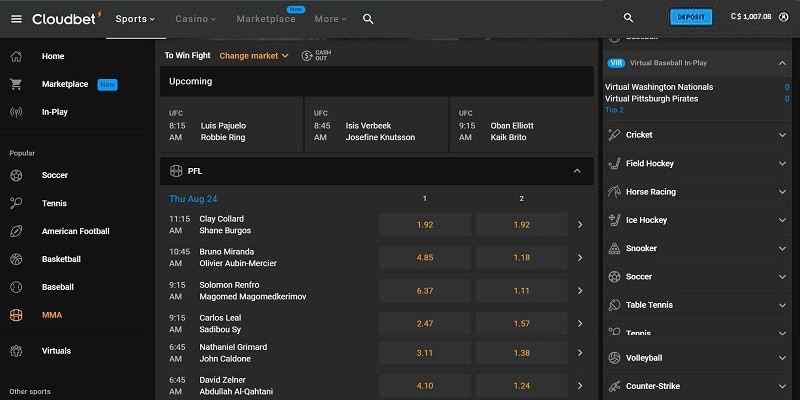This screenshot has width=800, height=400.
Task: Open more markets for Renfro vs Magomedkerimov
Action: pyautogui.click(x=580, y=291)
